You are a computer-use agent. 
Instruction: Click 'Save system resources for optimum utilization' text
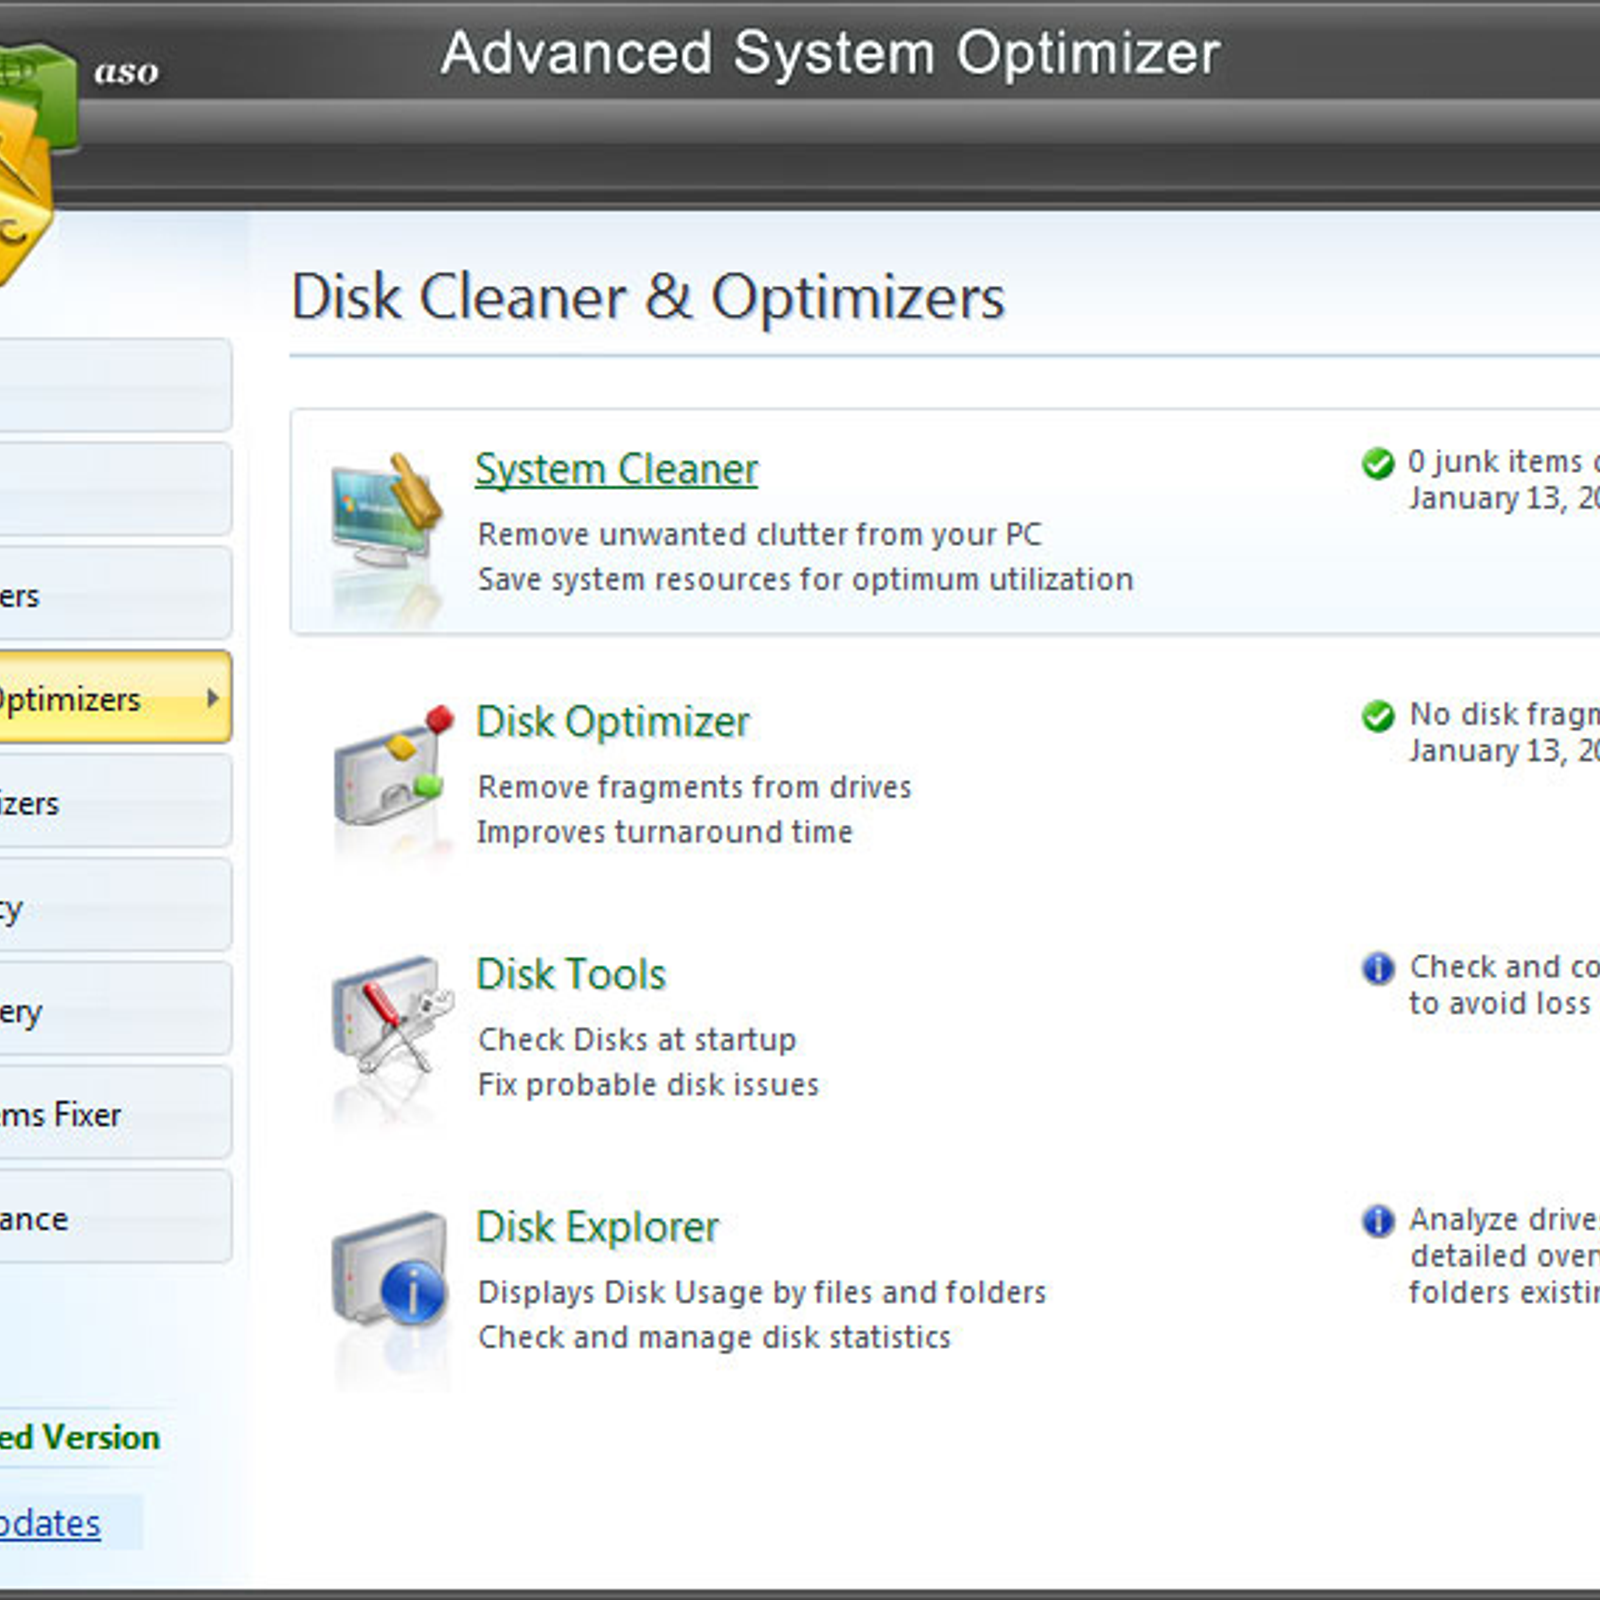click(x=805, y=580)
